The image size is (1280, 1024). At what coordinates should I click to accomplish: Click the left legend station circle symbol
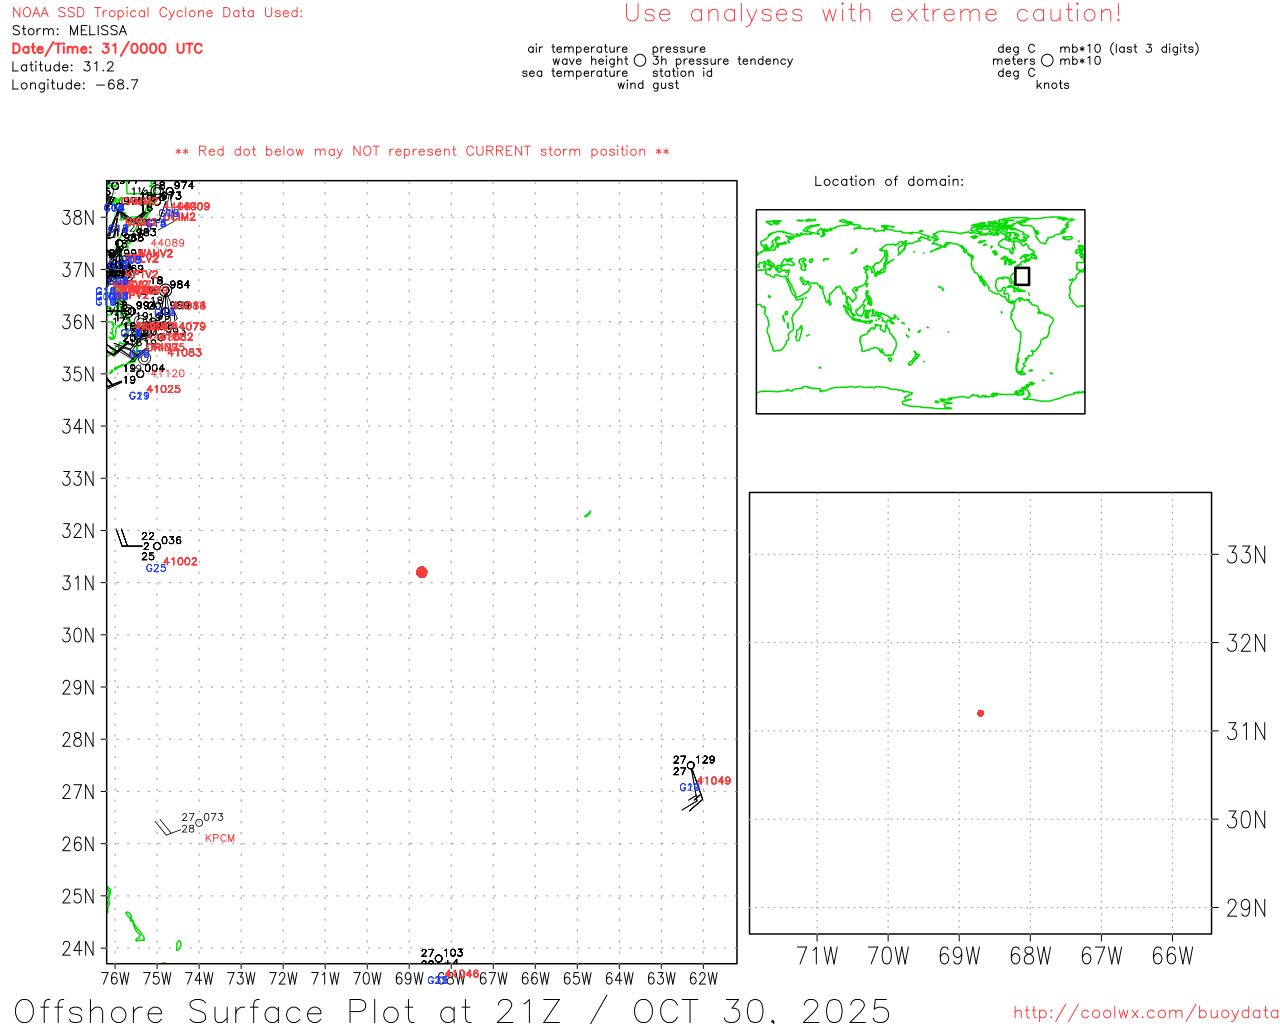click(x=640, y=61)
